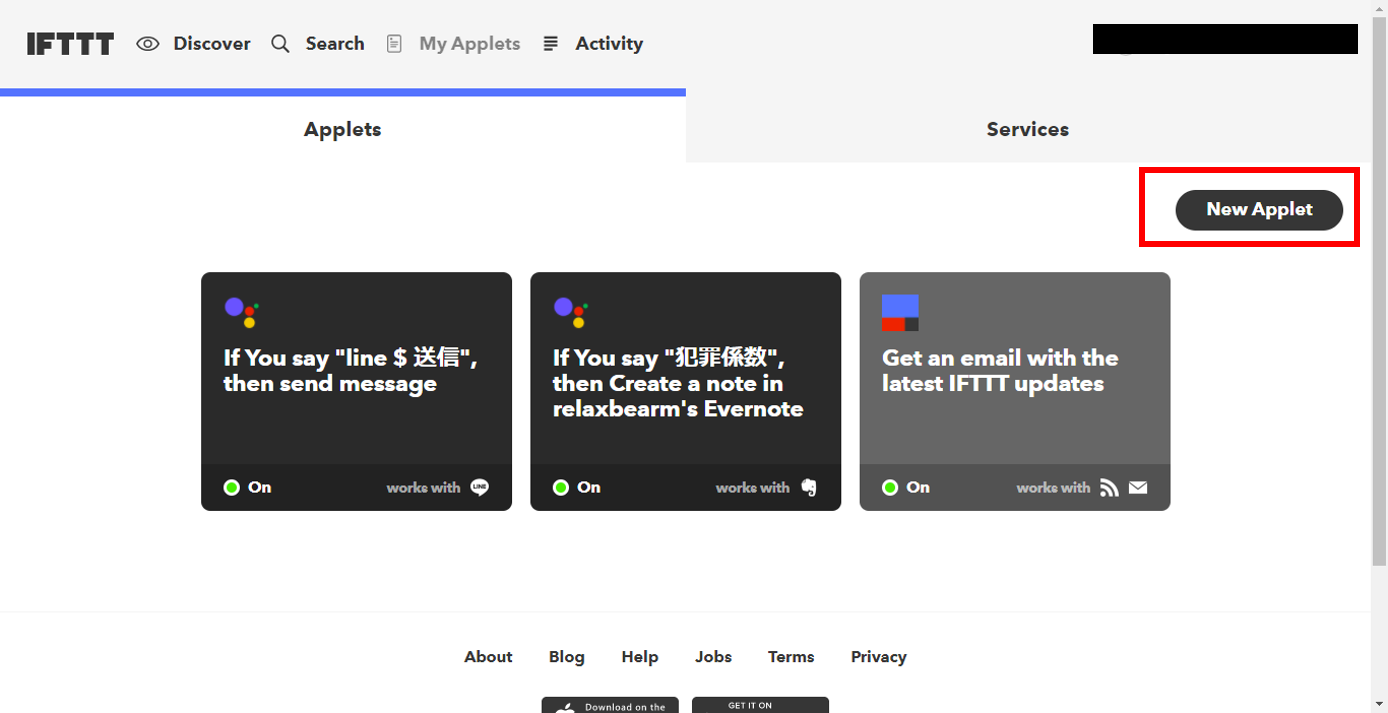Click Google Assistant icon on "line $" applet

pos(241,312)
